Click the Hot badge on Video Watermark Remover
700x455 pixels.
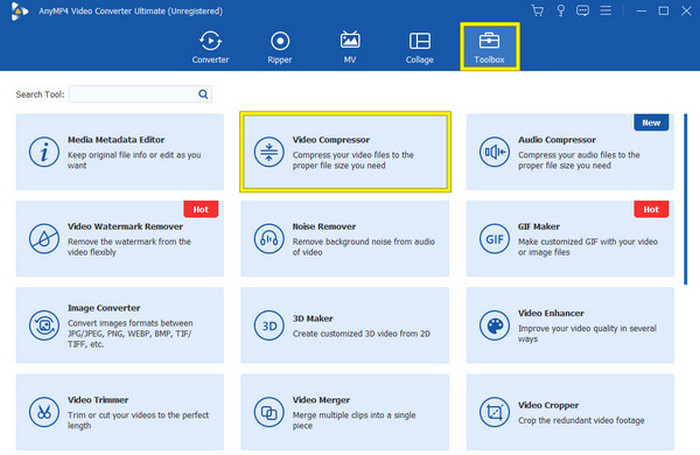(x=200, y=209)
